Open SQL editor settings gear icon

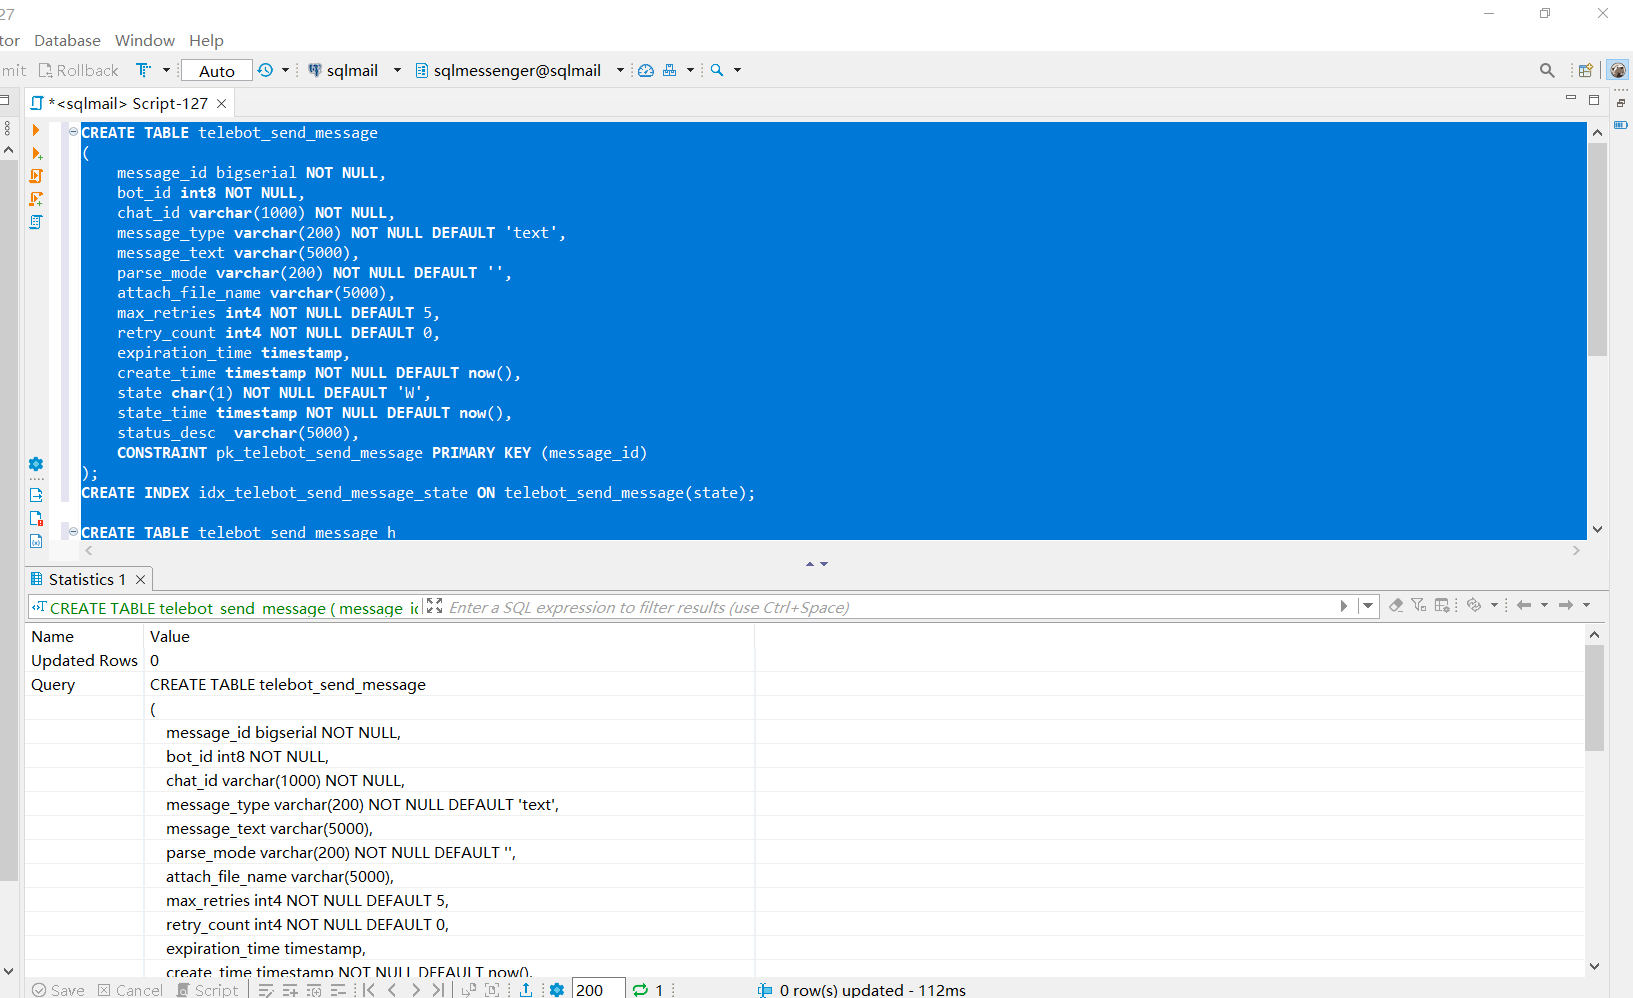coord(36,465)
